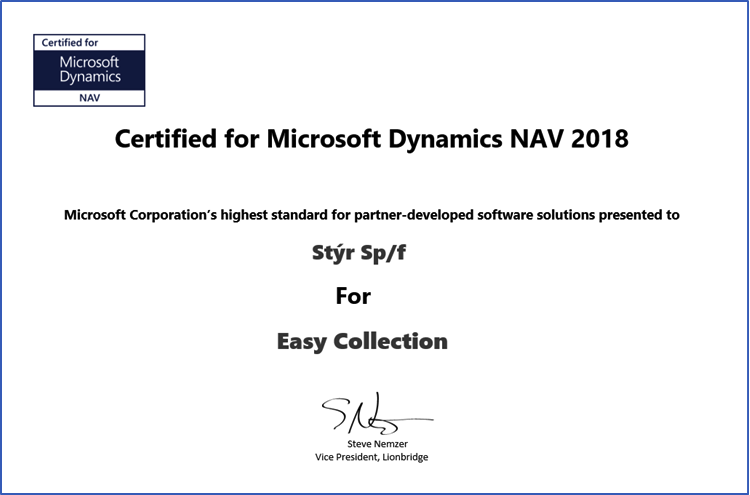Click the title "Vice President, Lionbridge"
The width and height of the screenshot is (750, 495).
pyautogui.click(x=372, y=457)
